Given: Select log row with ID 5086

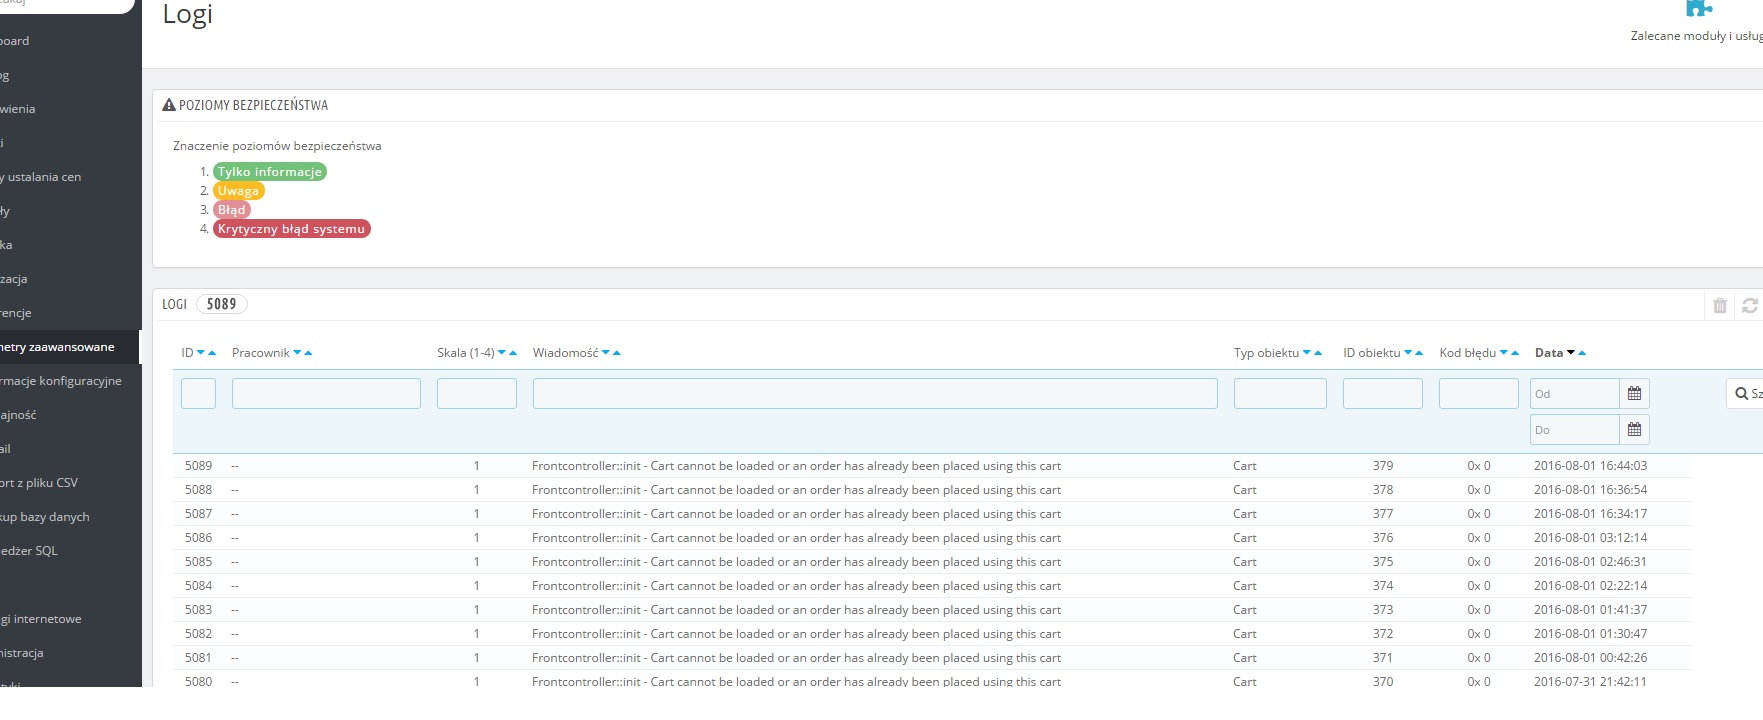Looking at the screenshot, I should pyautogui.click(x=932, y=538).
